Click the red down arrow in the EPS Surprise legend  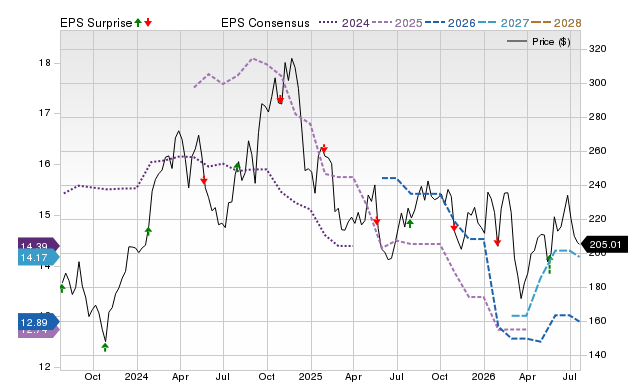coord(148,22)
